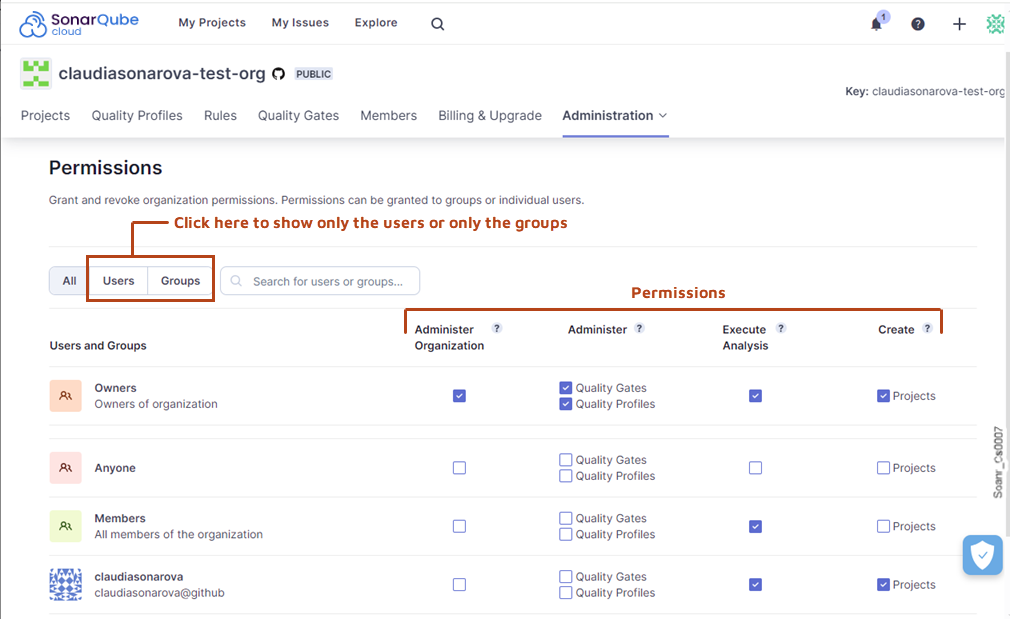The width and height of the screenshot is (1024, 619).
Task: Open the support chat widget at bottom right
Action: pyautogui.click(x=982, y=555)
